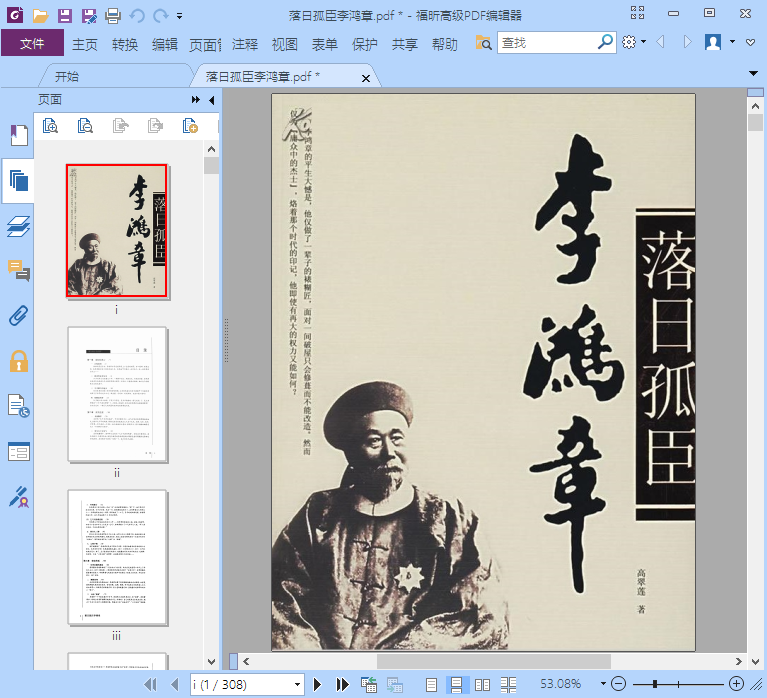Open the 帮助 ribbon tab
767x698 pixels.
pyautogui.click(x=445, y=45)
